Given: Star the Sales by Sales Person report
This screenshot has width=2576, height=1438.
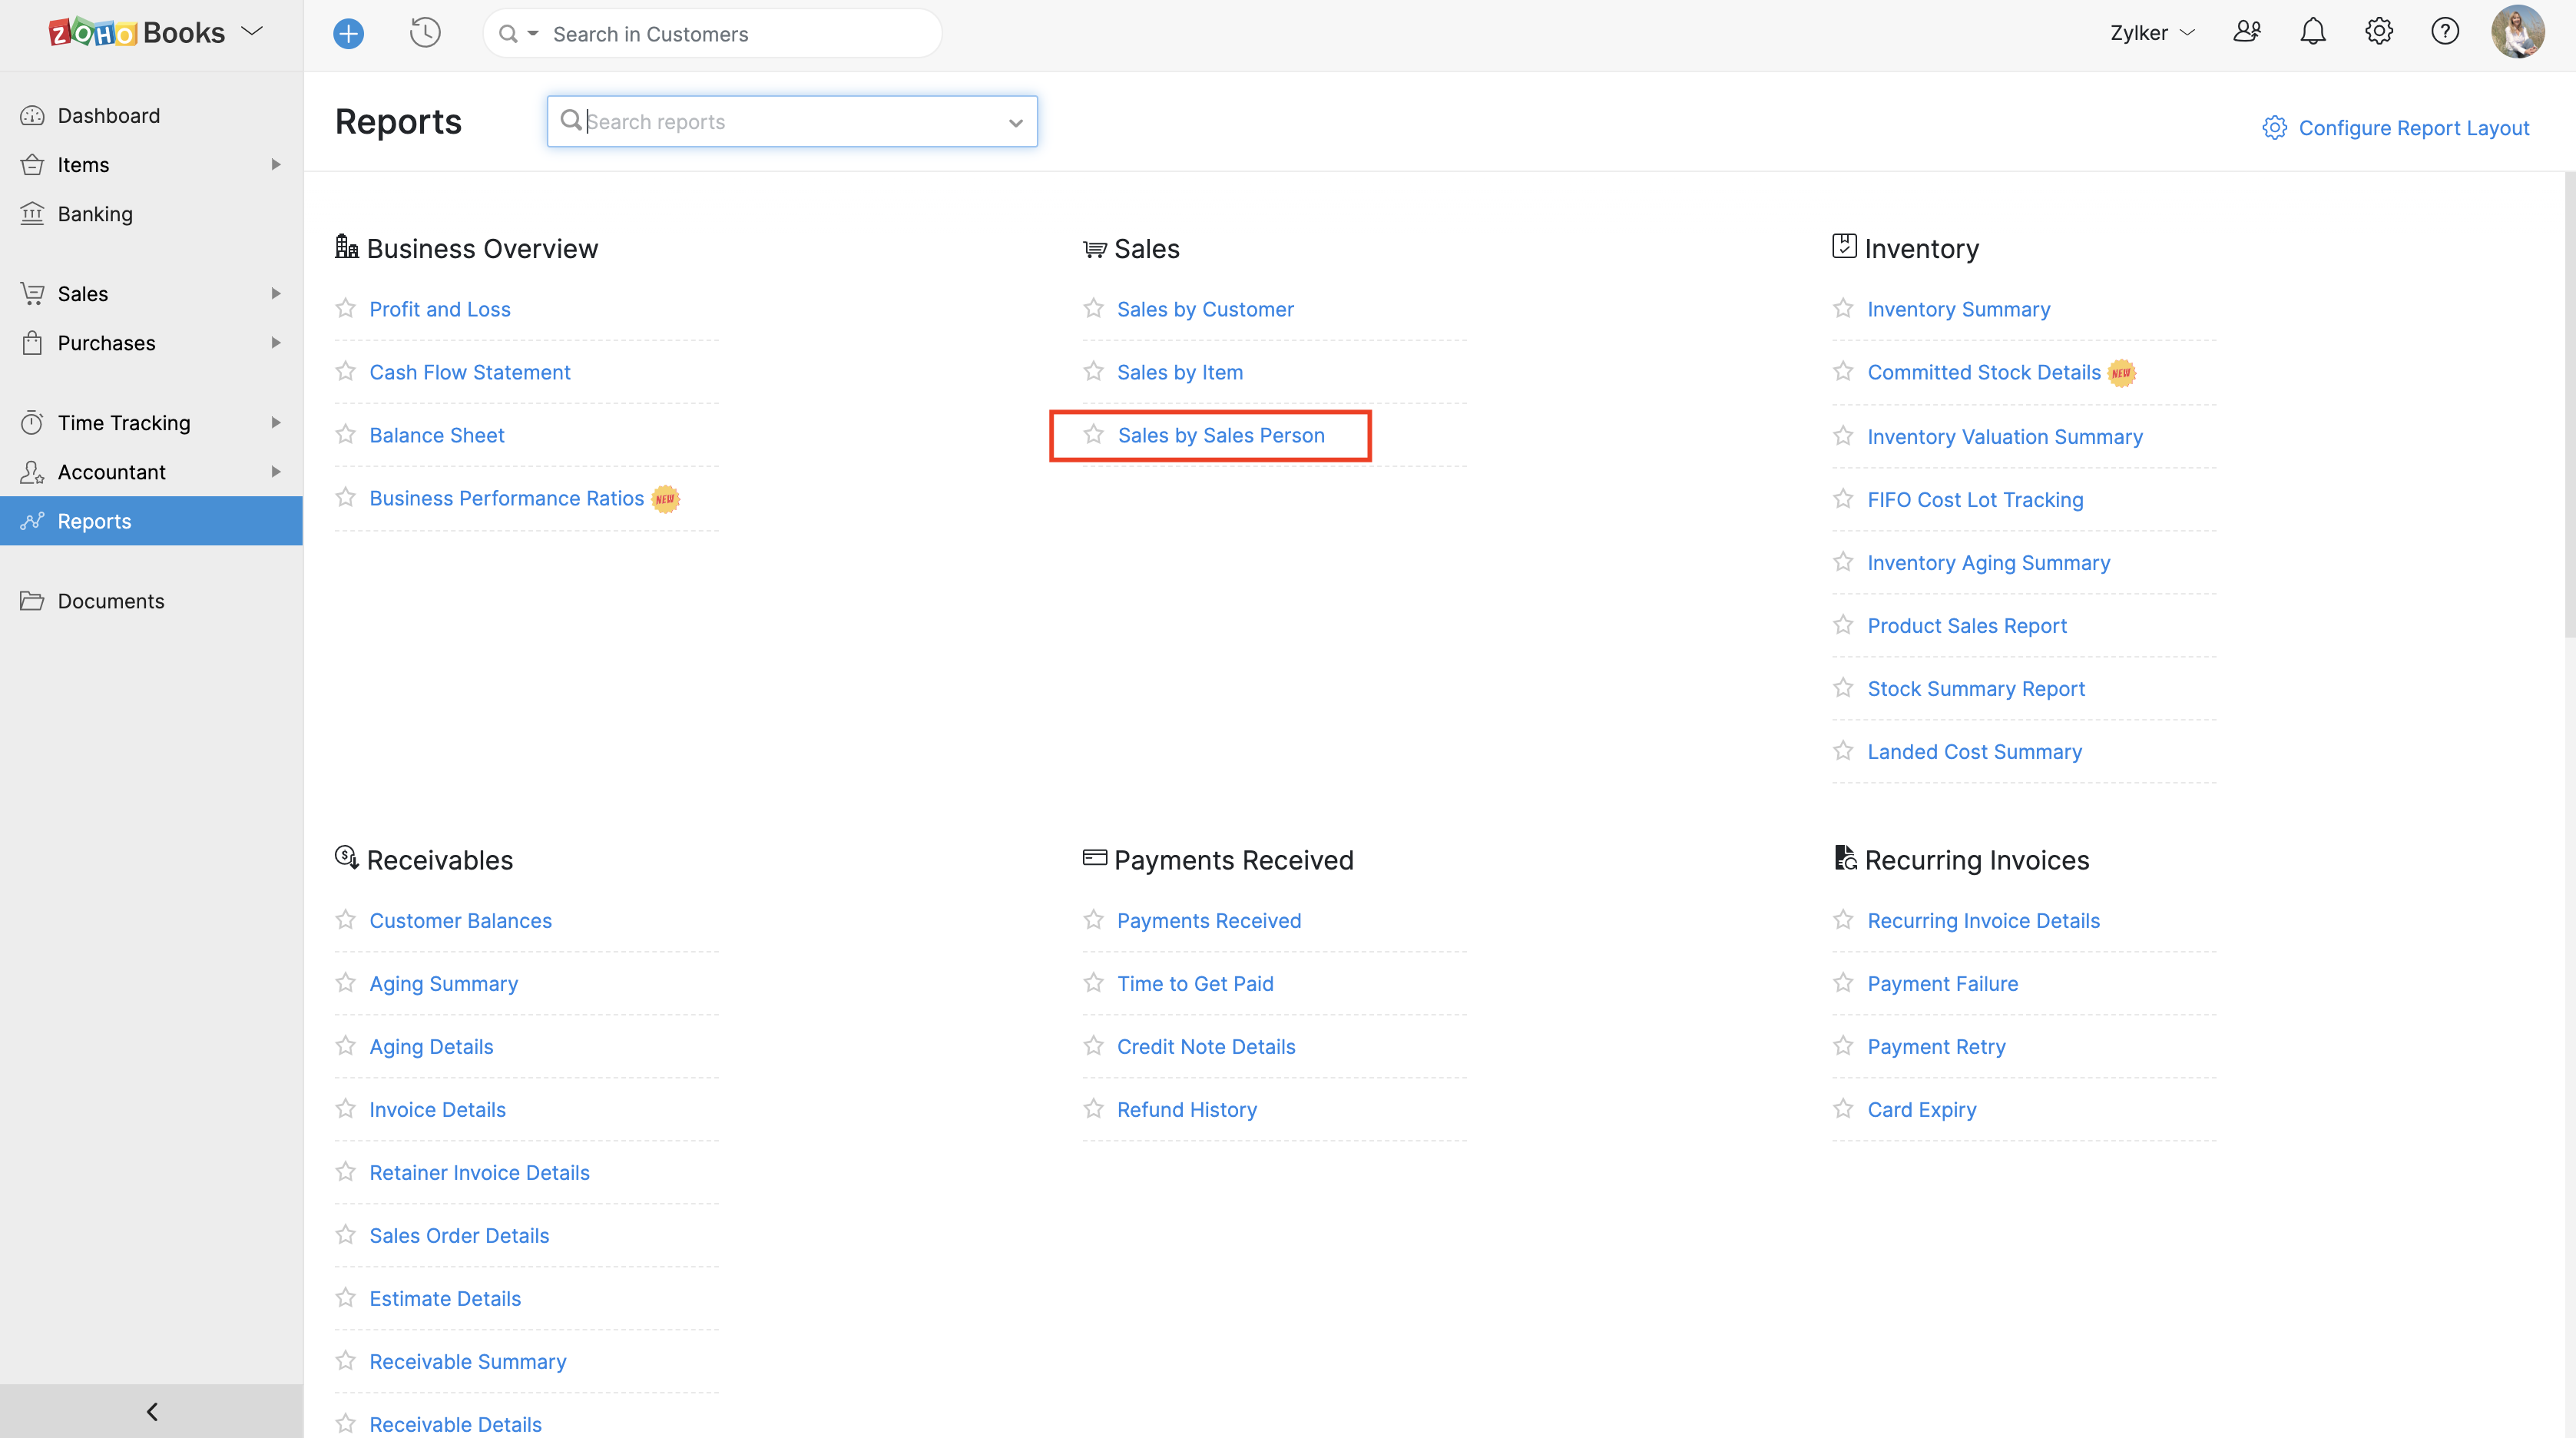Looking at the screenshot, I should [x=1094, y=434].
